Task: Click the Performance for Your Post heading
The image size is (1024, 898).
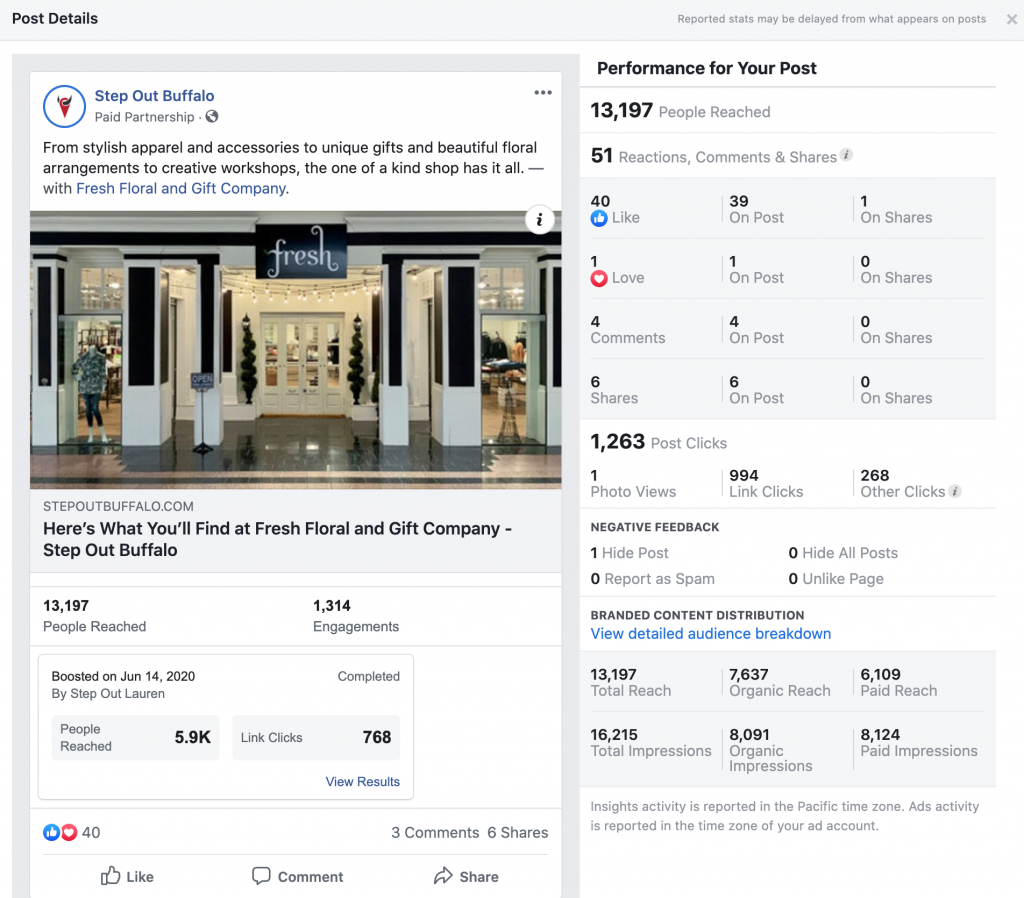Action: point(707,68)
